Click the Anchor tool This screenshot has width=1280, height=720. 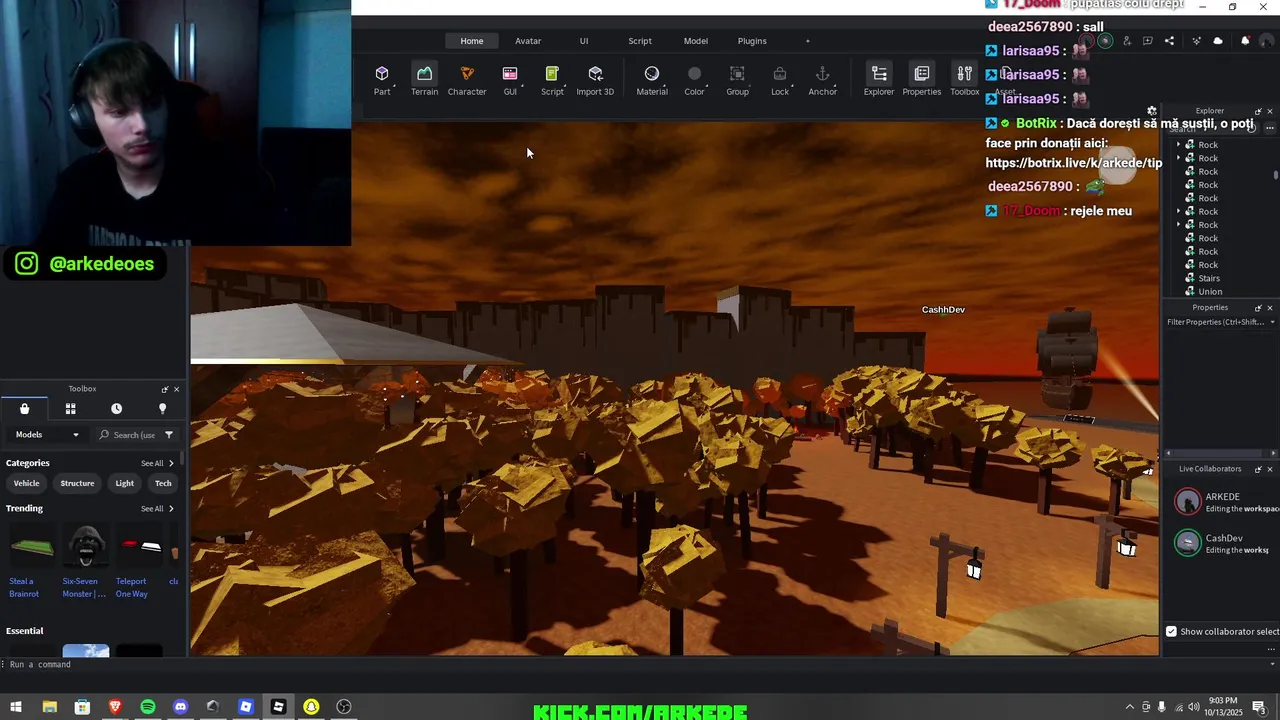pyautogui.click(x=822, y=80)
